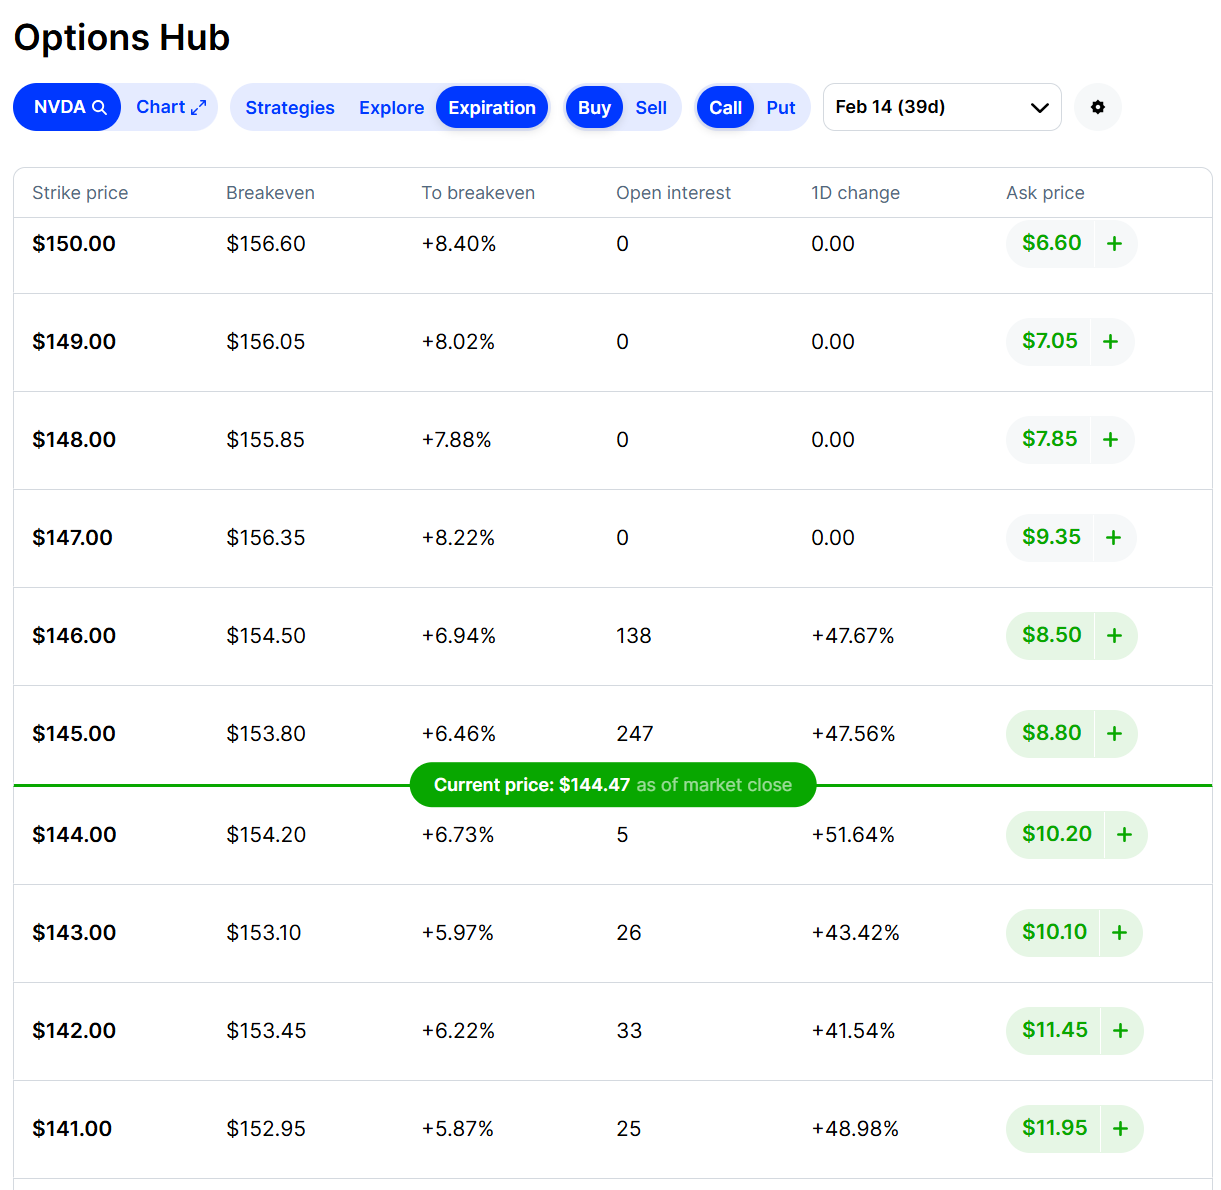Image resolution: width=1221 pixels, height=1190 pixels.
Task: Add the $142.00 strike with plus icon
Action: pyautogui.click(x=1120, y=1030)
